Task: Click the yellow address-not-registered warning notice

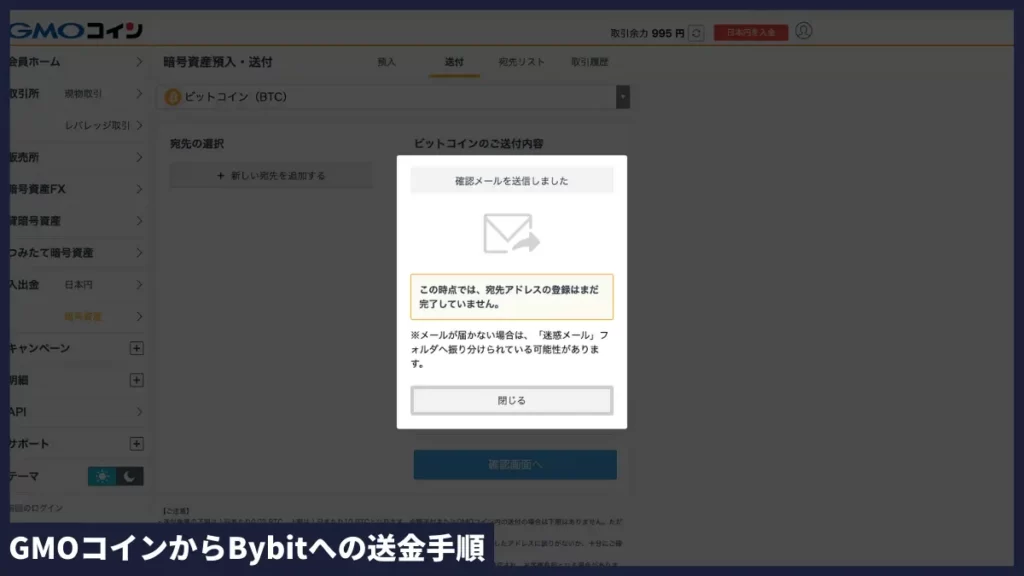Action: click(x=511, y=297)
